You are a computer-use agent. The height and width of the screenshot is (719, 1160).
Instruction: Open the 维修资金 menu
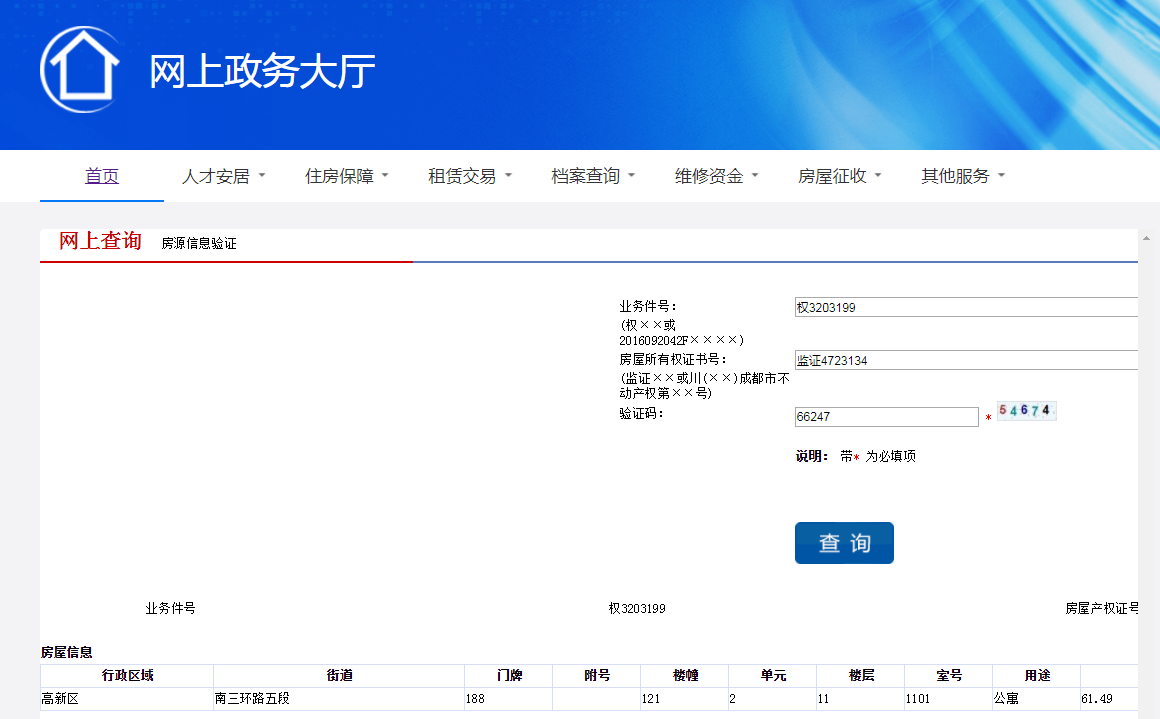716,177
